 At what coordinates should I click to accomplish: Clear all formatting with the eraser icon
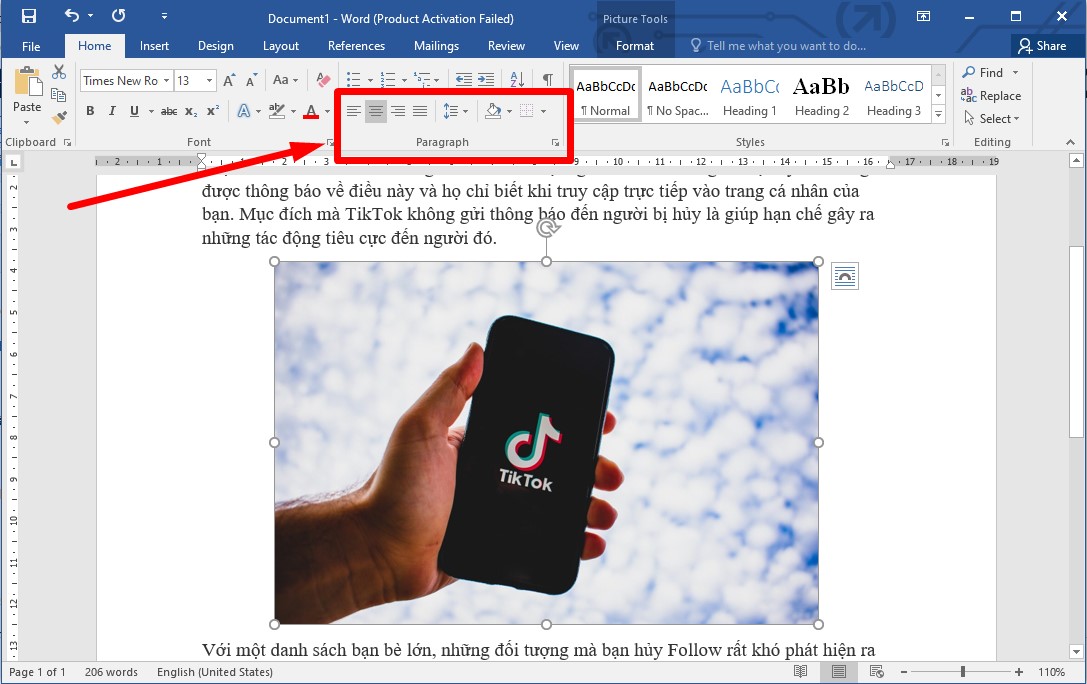[323, 80]
